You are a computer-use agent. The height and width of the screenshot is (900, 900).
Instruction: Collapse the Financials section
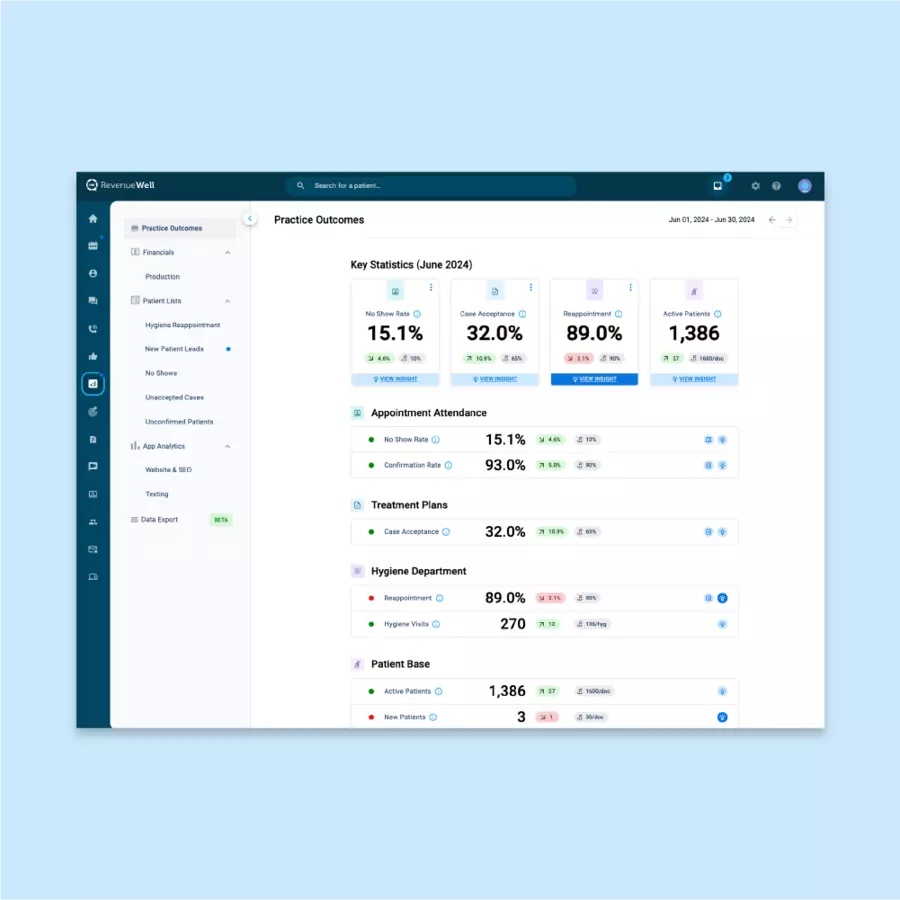[x=227, y=253]
